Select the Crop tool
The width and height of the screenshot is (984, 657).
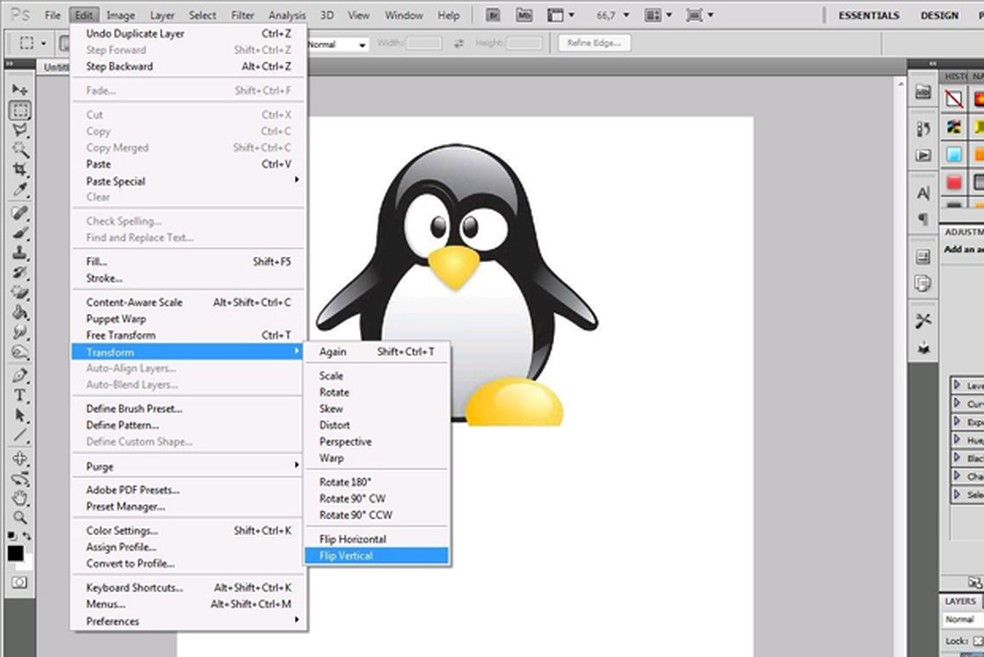[x=19, y=171]
